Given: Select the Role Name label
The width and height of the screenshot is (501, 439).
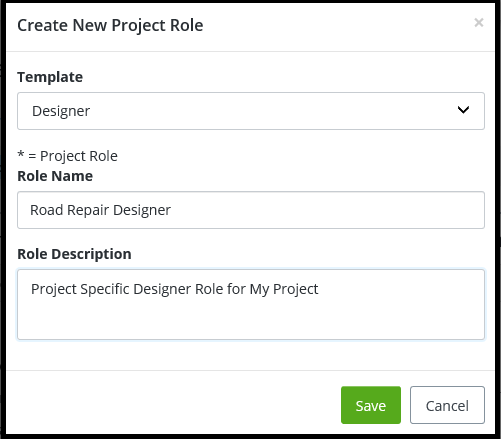Looking at the screenshot, I should pos(55,176).
